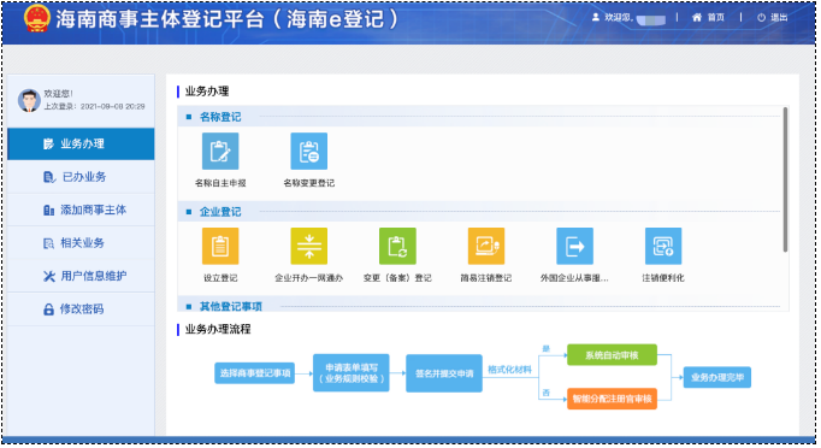821x448 pixels.
Task: Click orange 智能分配注册官审核 box
Action: 612,398
